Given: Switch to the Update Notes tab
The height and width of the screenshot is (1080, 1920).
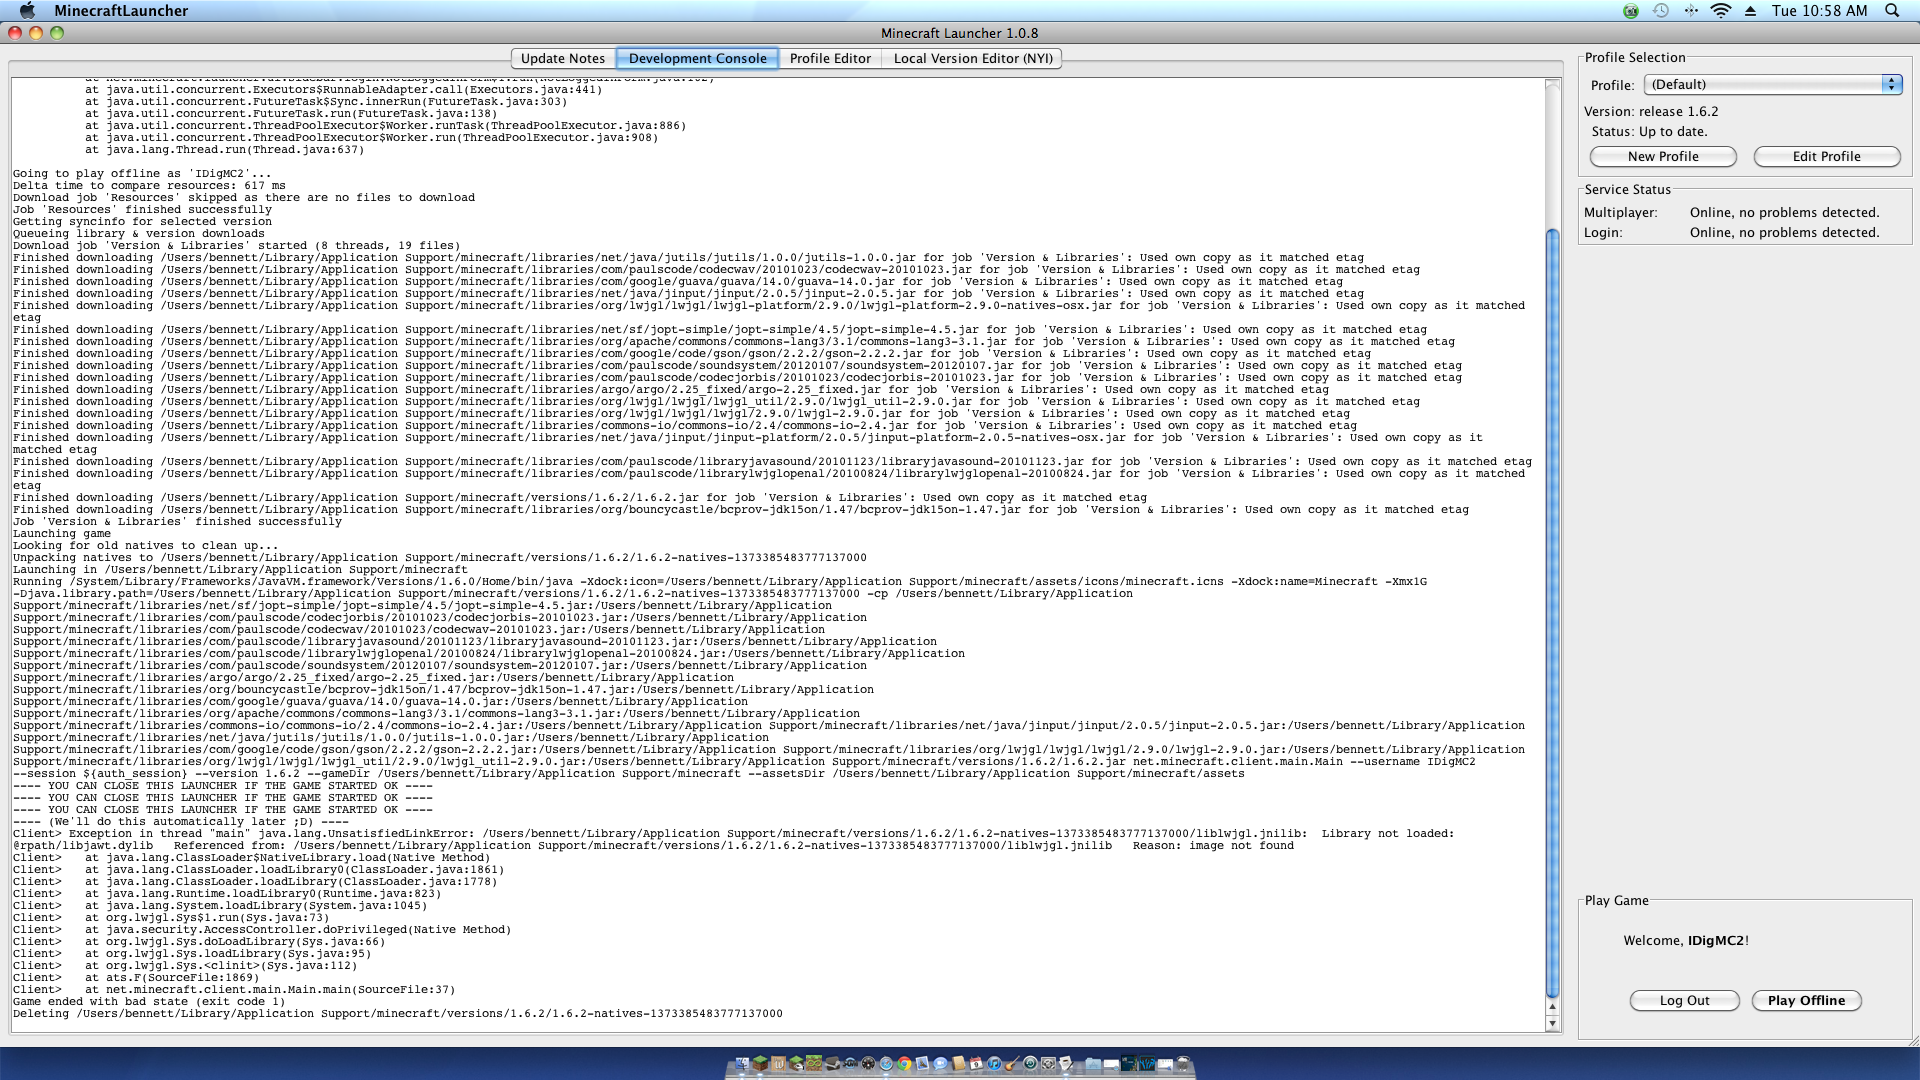Looking at the screenshot, I should coord(562,58).
